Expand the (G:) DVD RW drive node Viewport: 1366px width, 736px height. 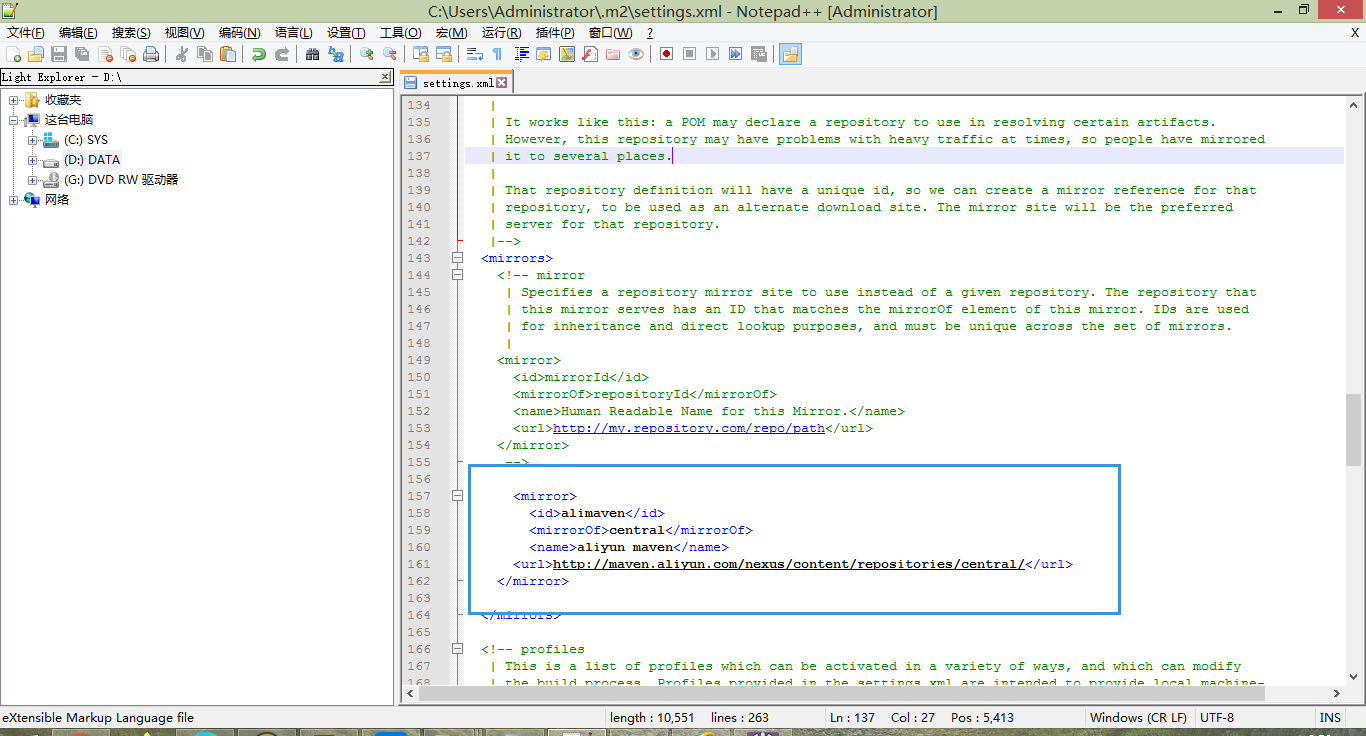[33, 180]
